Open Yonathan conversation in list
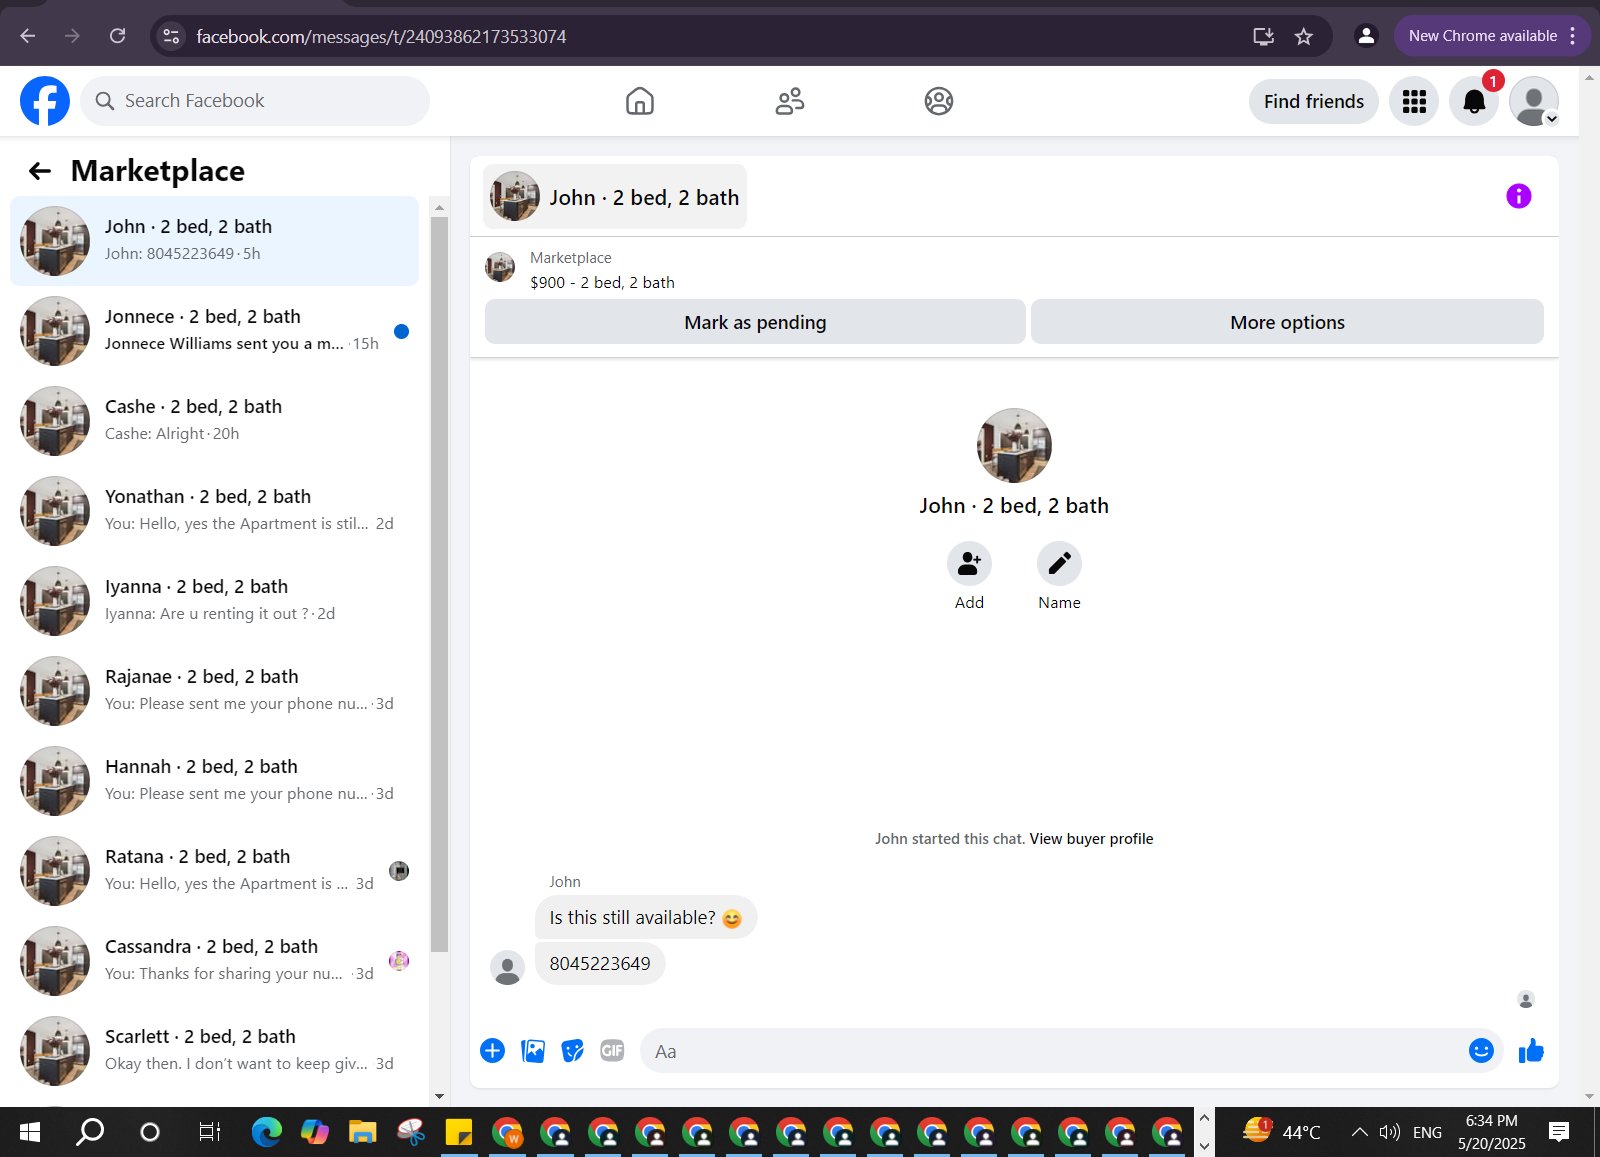 coord(214,511)
